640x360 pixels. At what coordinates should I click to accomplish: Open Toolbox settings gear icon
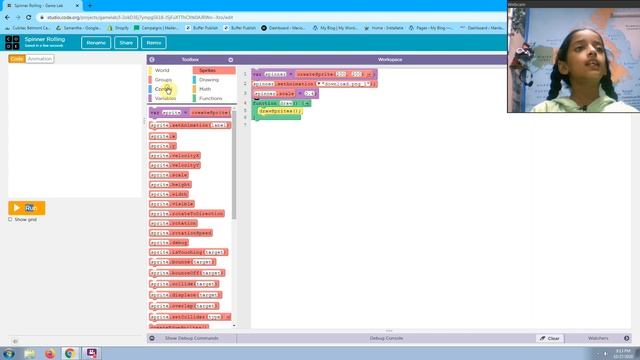(231, 60)
